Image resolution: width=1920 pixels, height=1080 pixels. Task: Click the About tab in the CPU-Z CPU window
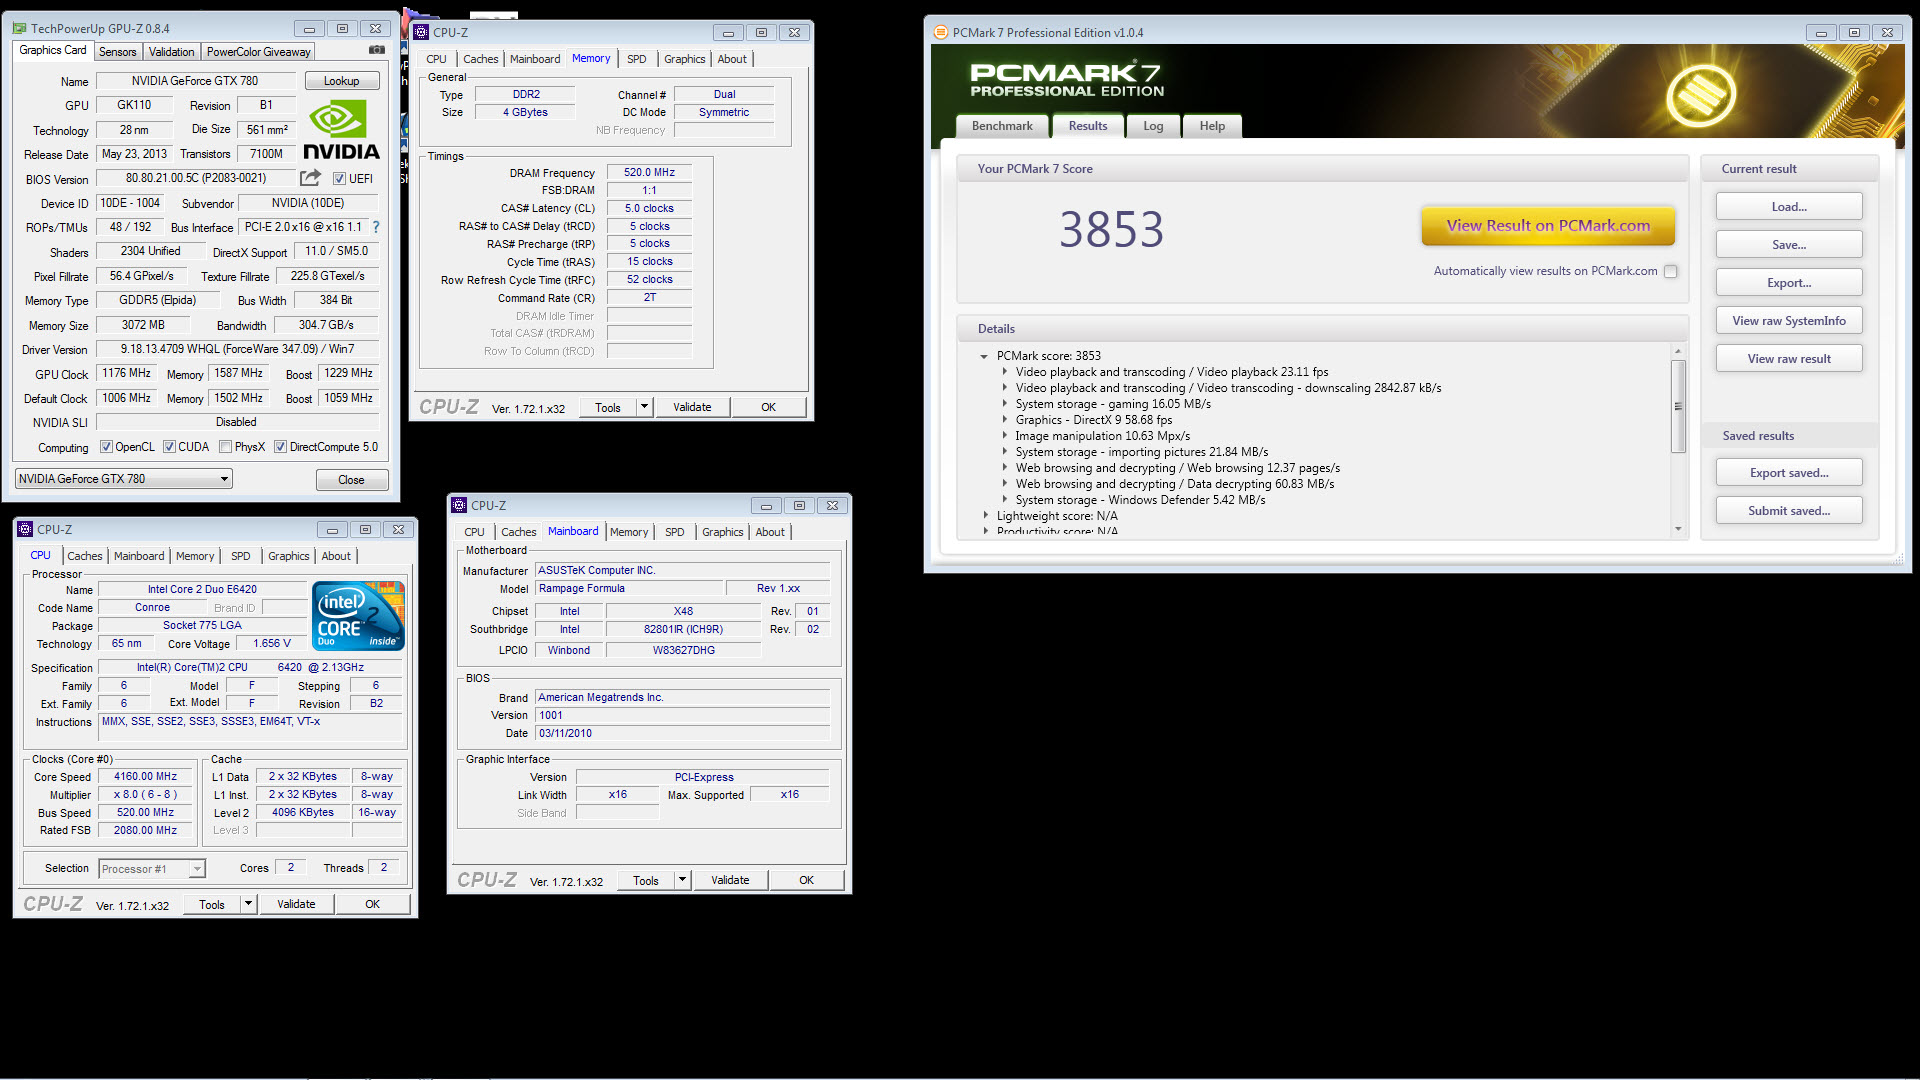pos(336,556)
